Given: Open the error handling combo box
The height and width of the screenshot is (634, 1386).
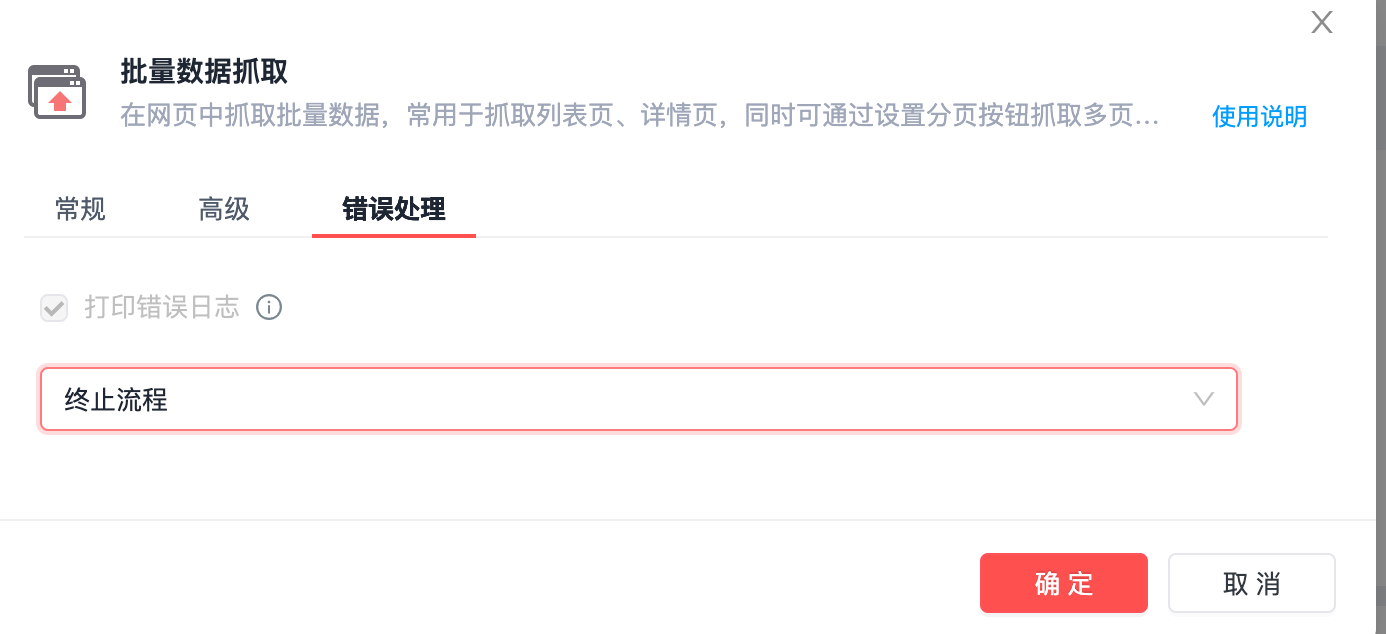Looking at the screenshot, I should click(638, 399).
